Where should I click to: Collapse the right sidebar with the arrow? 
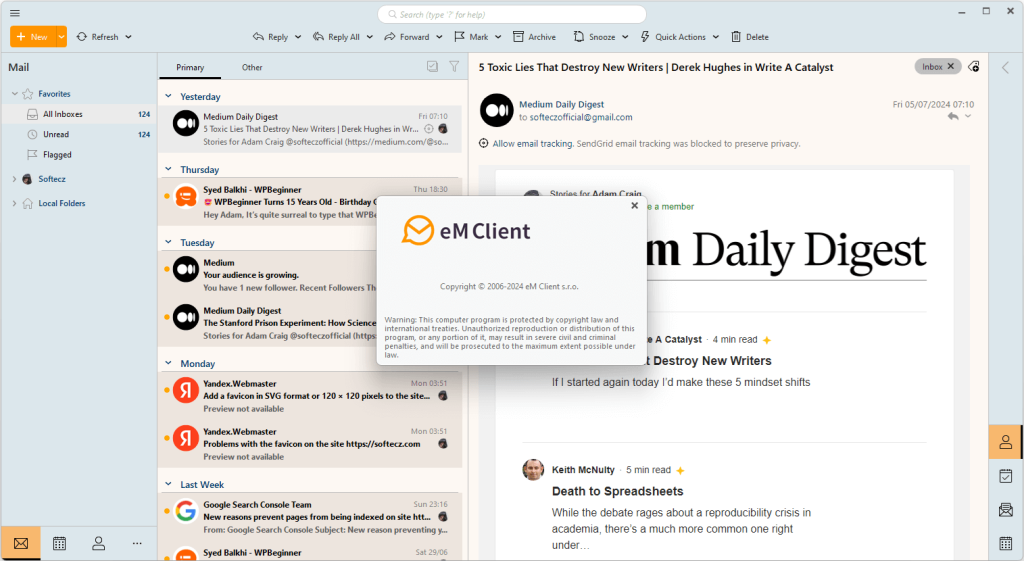pyautogui.click(x=1006, y=67)
